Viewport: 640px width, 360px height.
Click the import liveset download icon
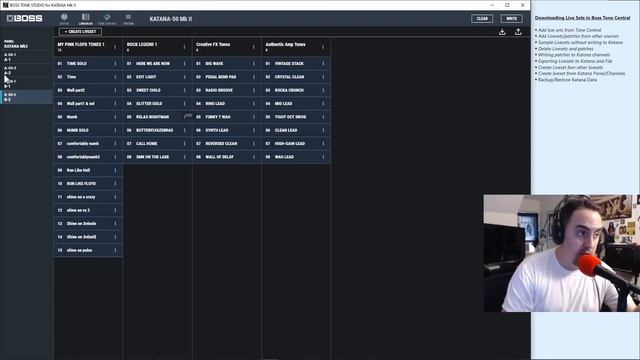(502, 32)
